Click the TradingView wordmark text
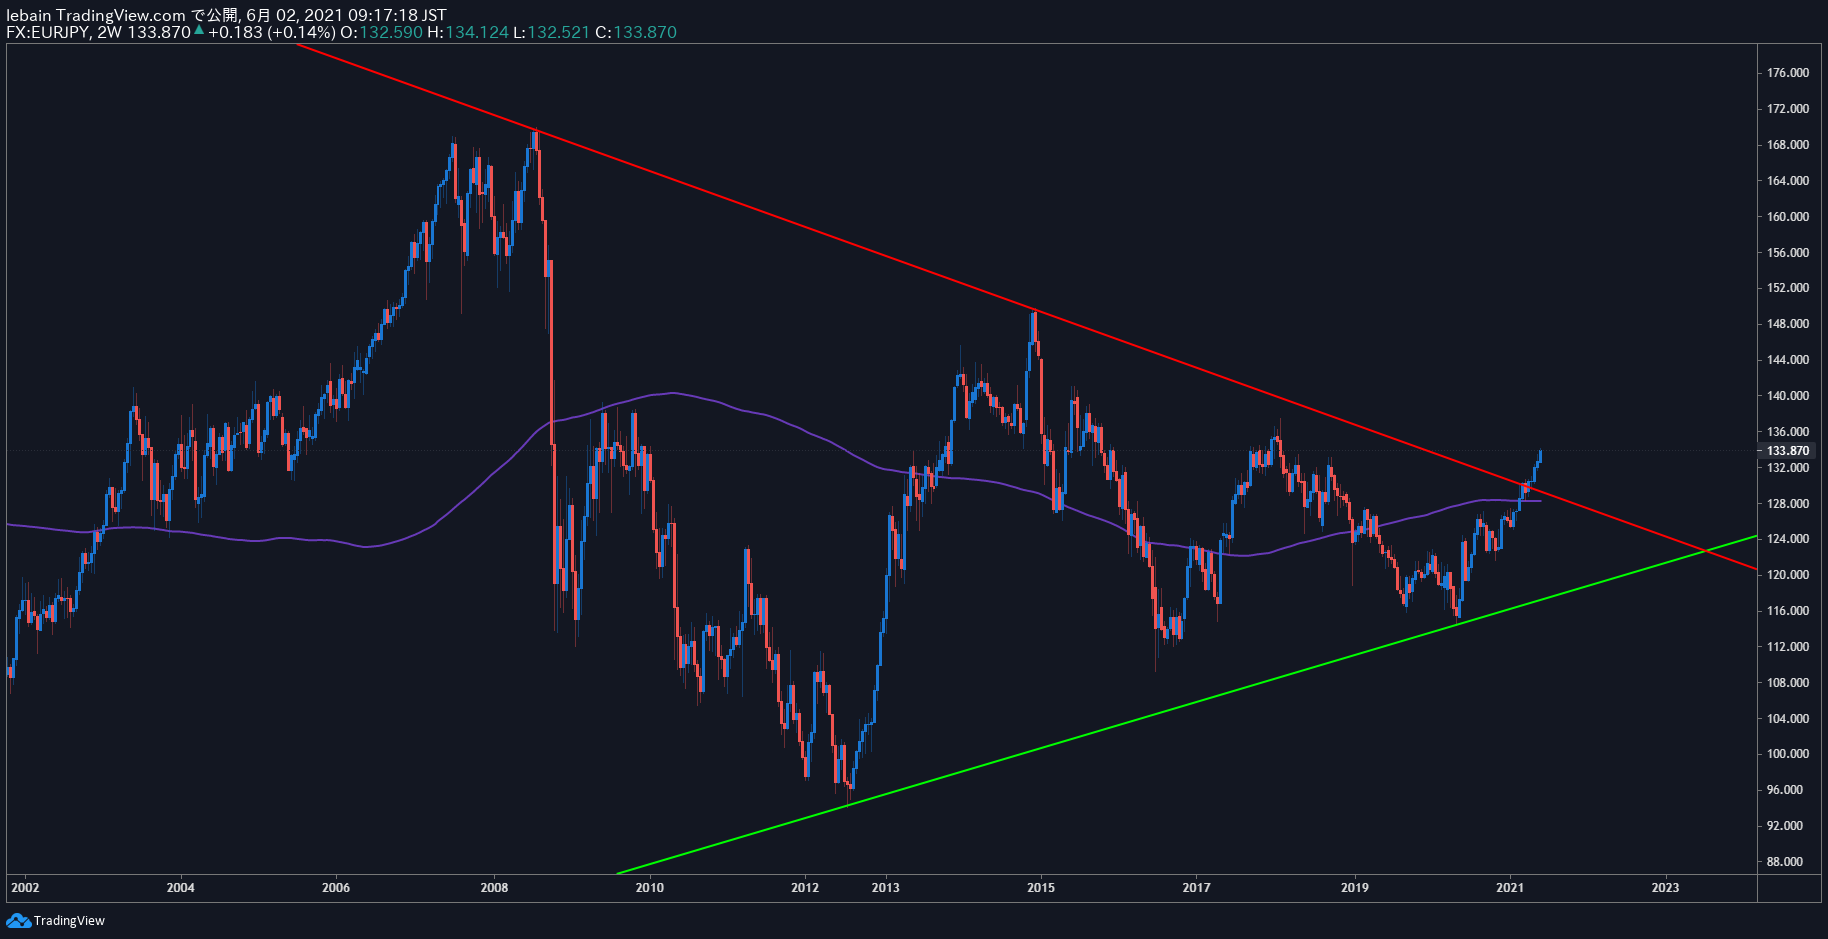 coord(69,921)
